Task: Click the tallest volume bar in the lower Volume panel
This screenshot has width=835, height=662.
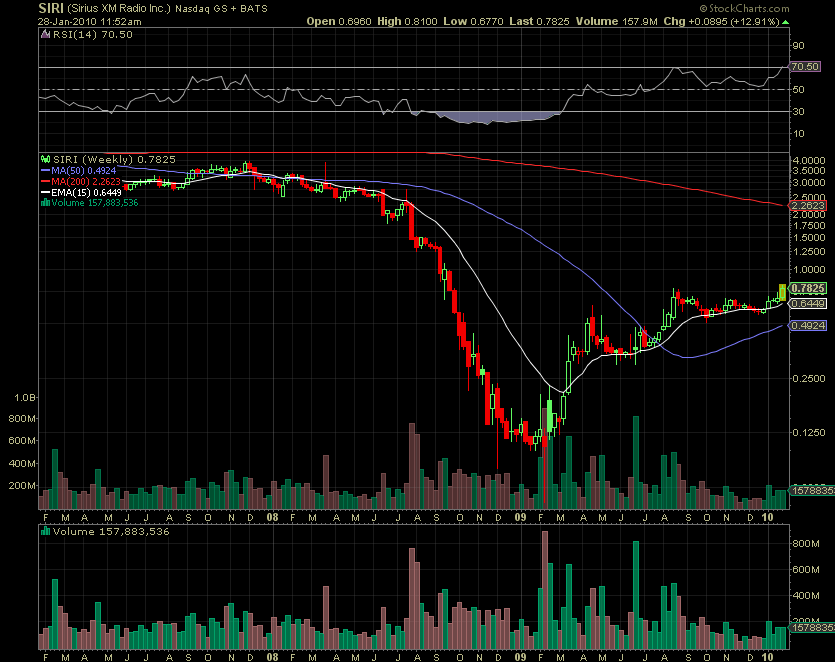Action: (545, 590)
